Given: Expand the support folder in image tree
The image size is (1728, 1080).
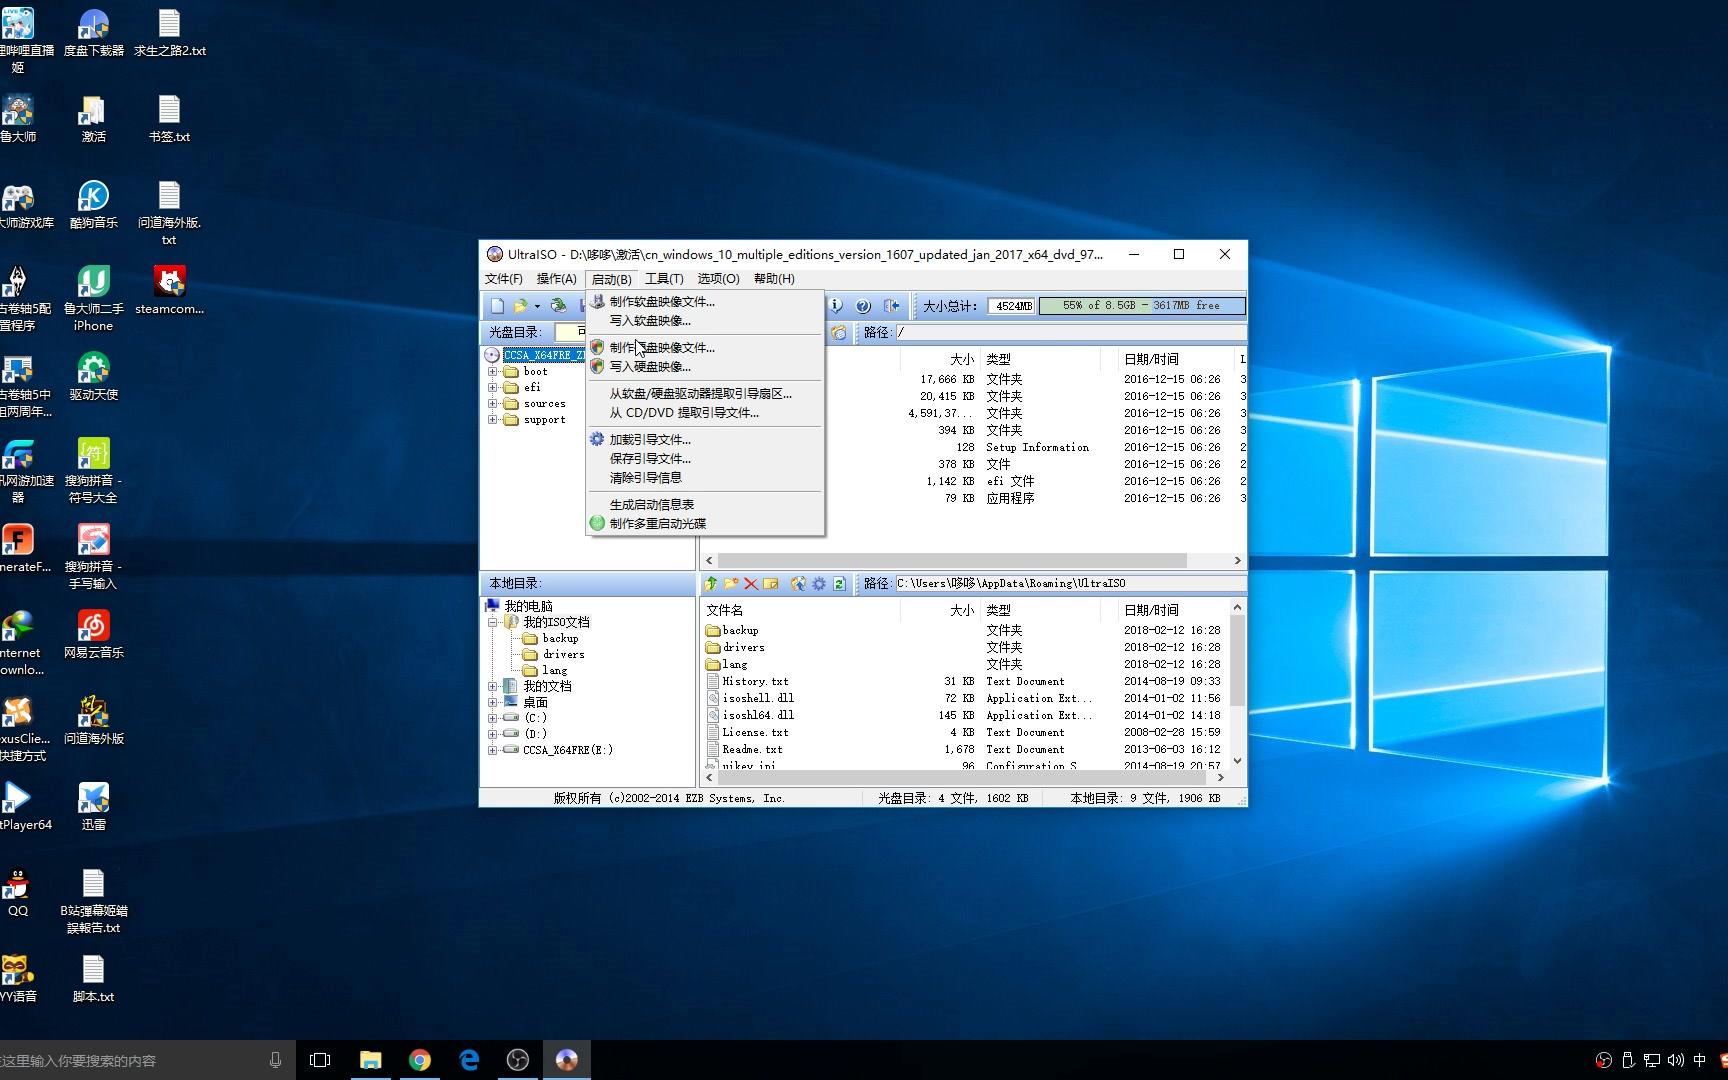Looking at the screenshot, I should pos(492,420).
